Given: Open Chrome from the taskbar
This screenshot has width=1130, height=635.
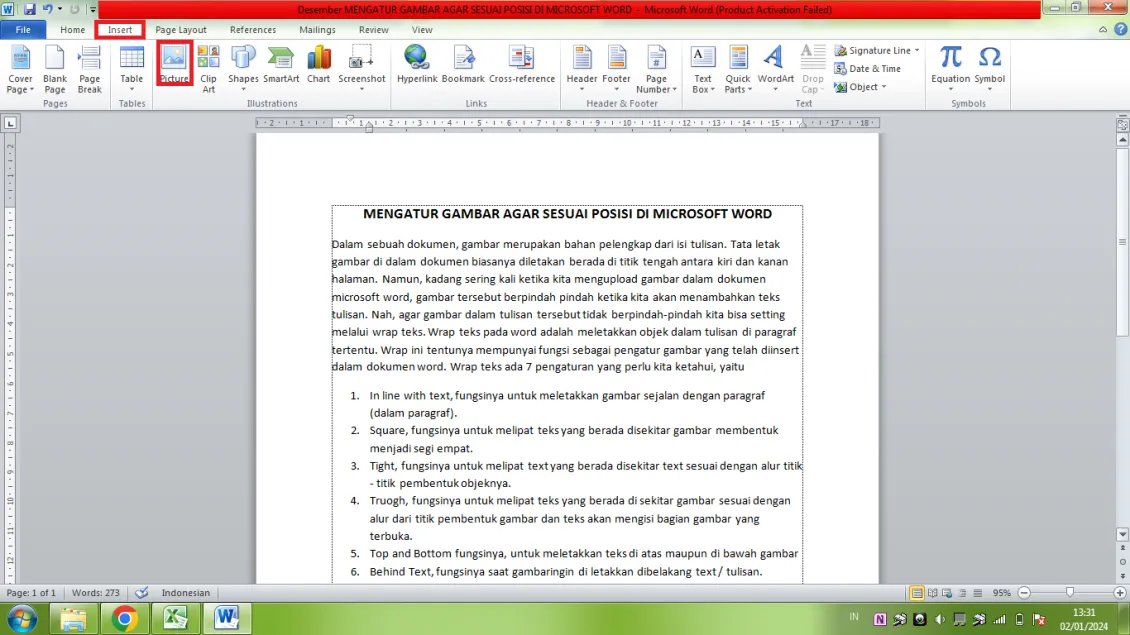Looking at the screenshot, I should pos(125,618).
